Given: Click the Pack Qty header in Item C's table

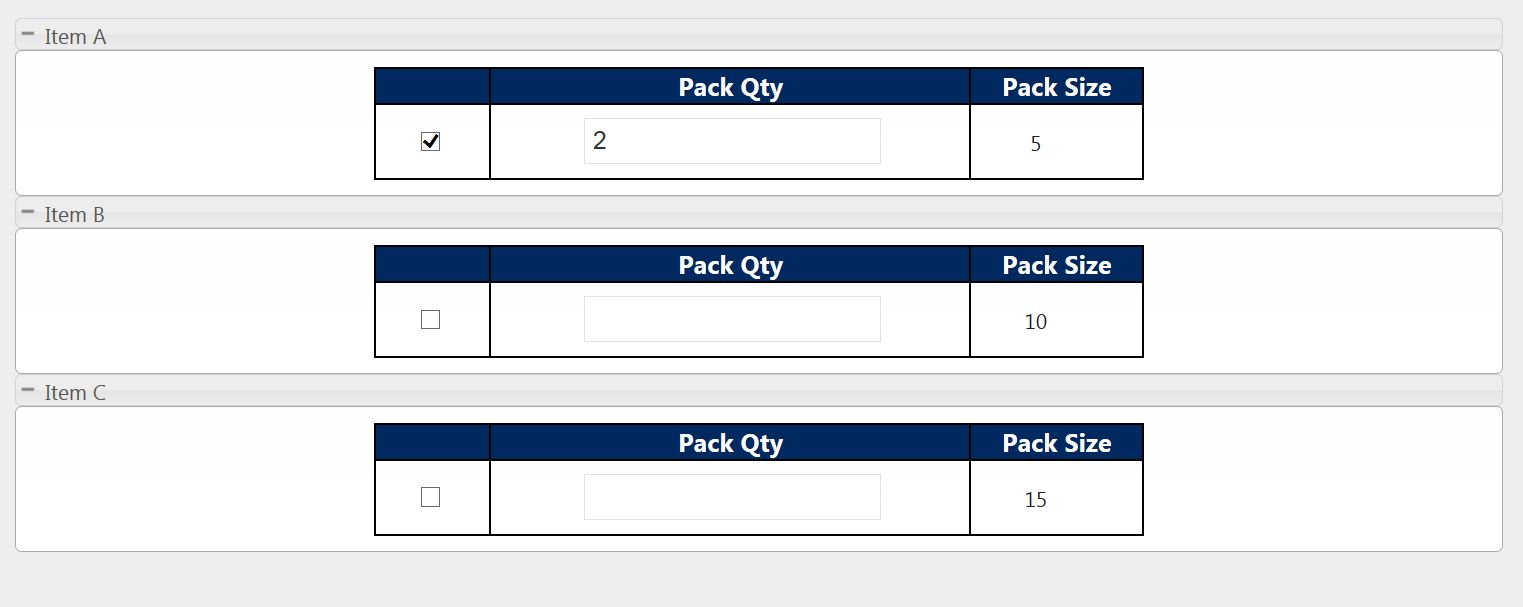Looking at the screenshot, I should tap(729, 443).
